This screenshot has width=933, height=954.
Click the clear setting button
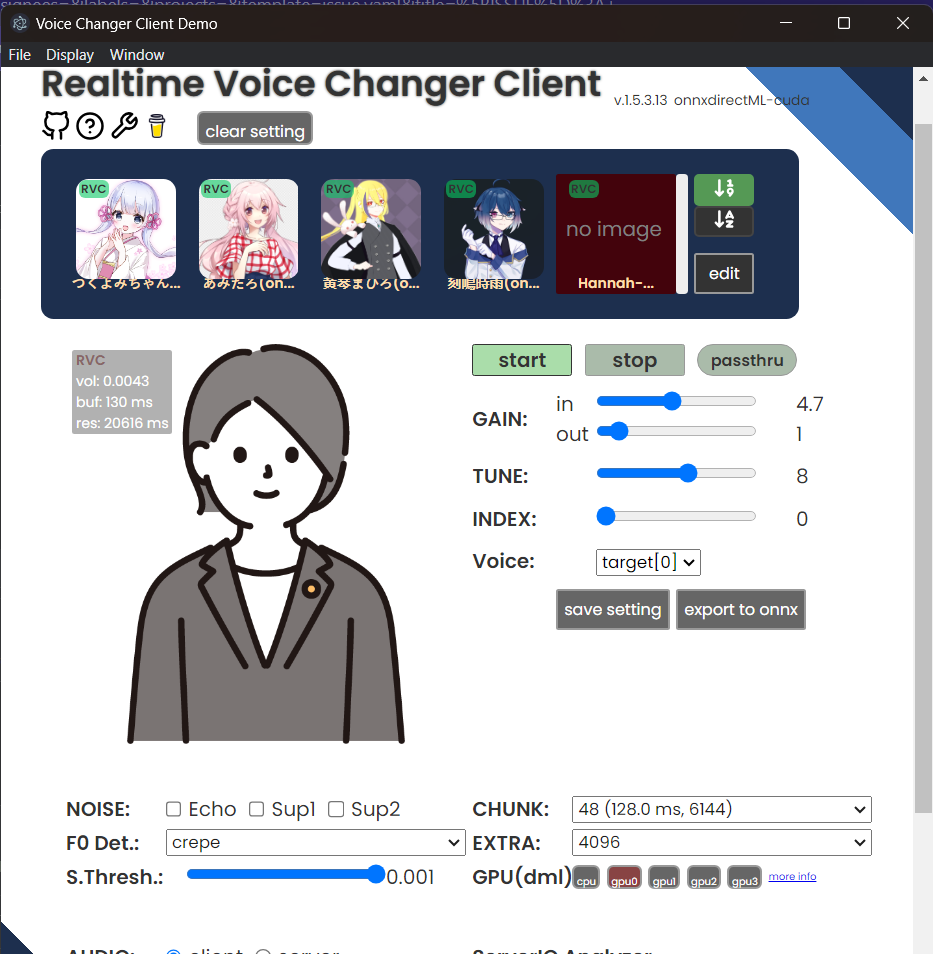[x=254, y=128]
